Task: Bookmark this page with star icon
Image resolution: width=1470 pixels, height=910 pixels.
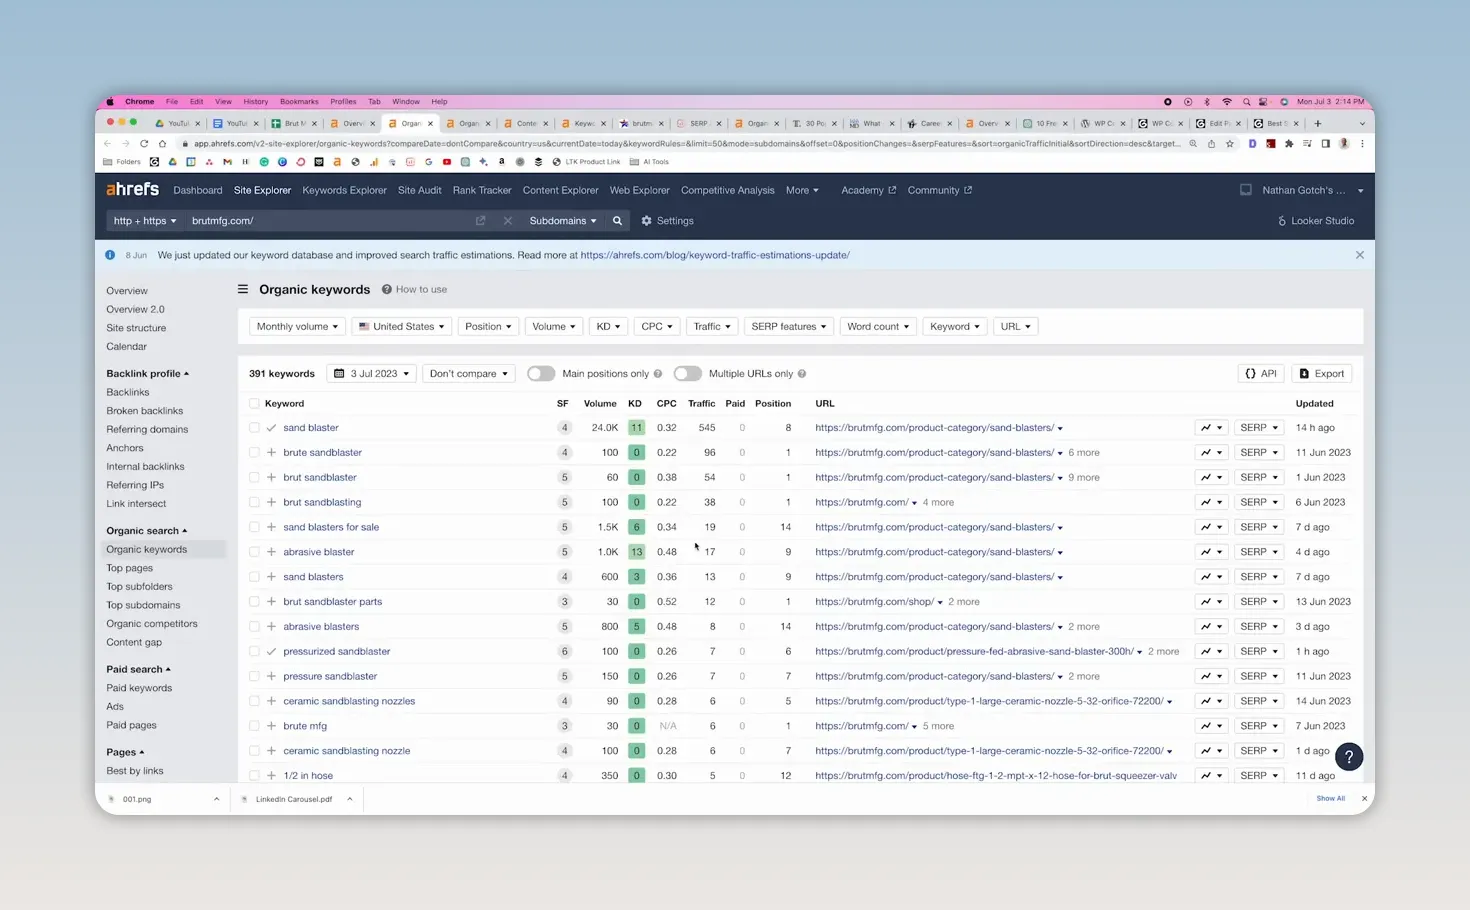Action: [x=1229, y=144]
